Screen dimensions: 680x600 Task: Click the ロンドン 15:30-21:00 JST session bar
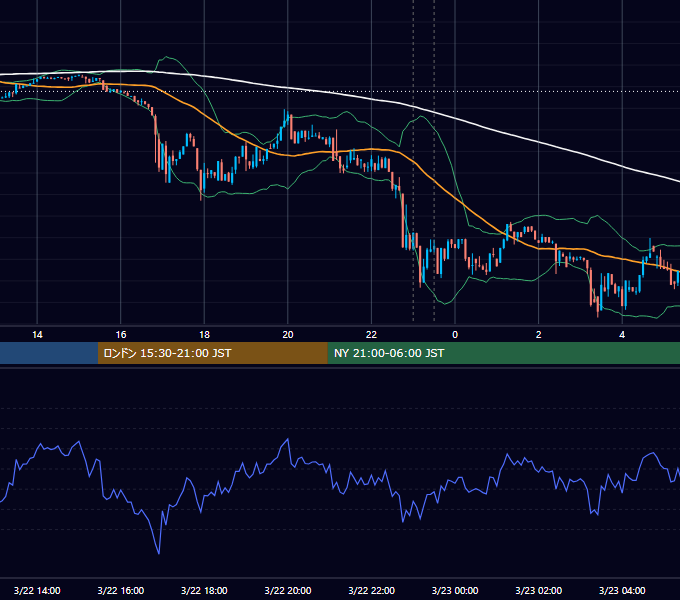[x=212, y=353]
